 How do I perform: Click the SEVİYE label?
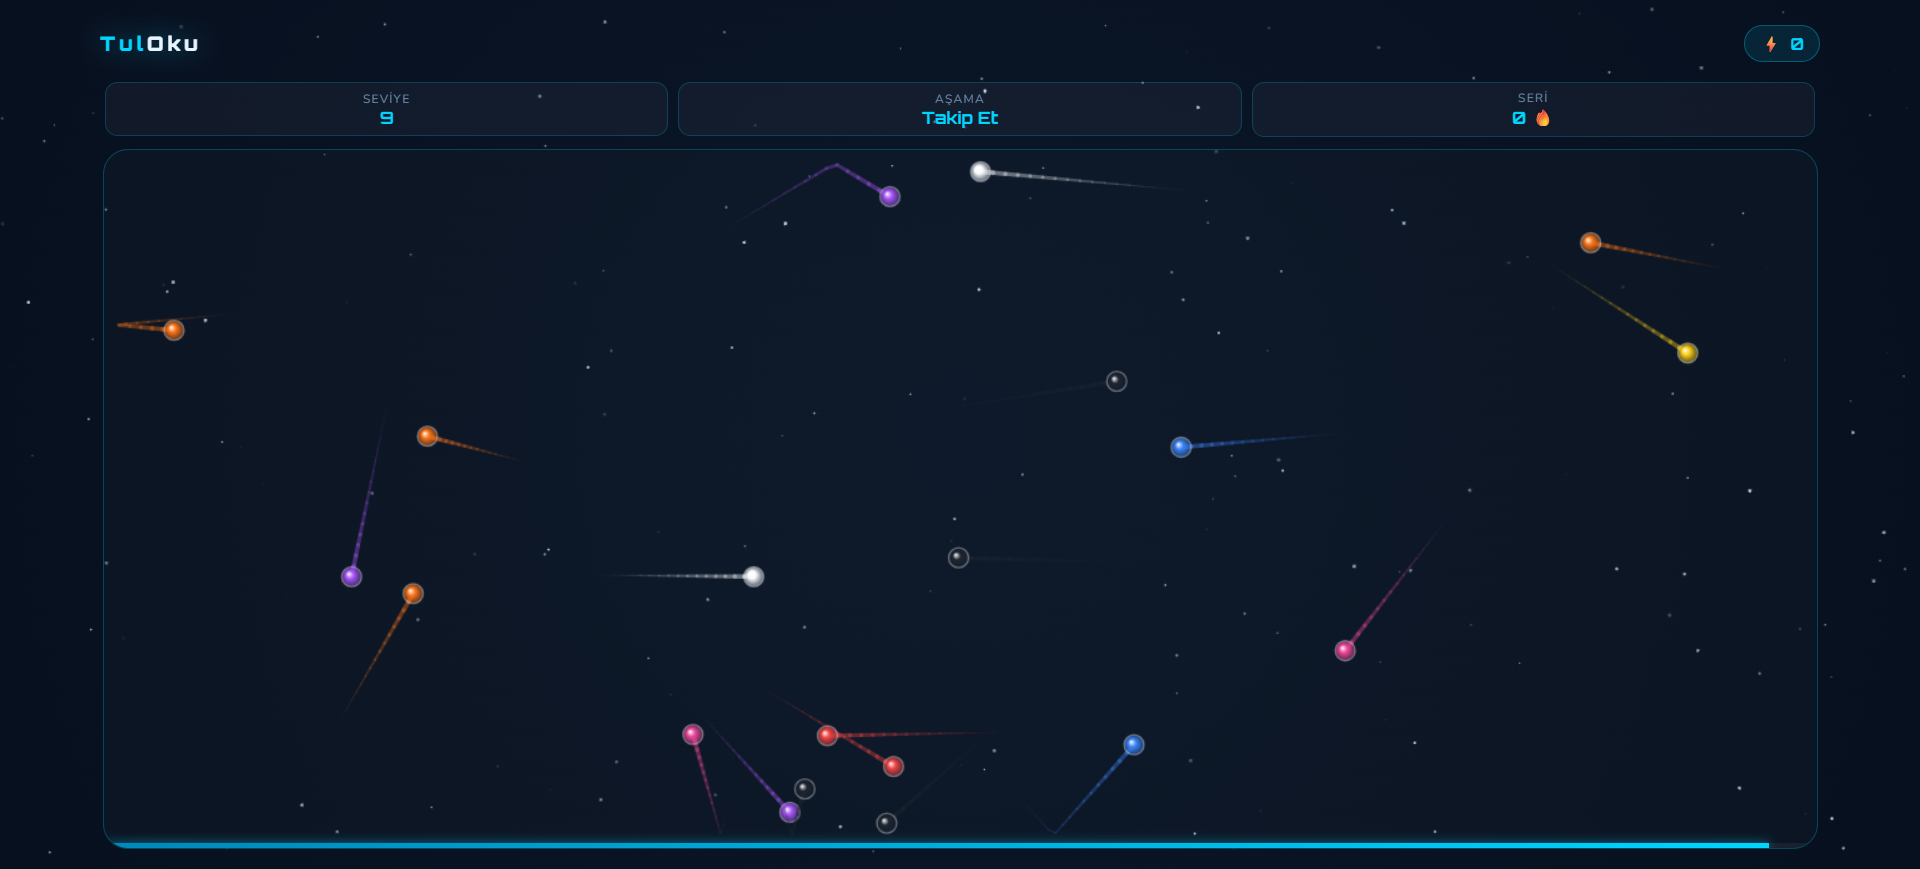coord(386,99)
